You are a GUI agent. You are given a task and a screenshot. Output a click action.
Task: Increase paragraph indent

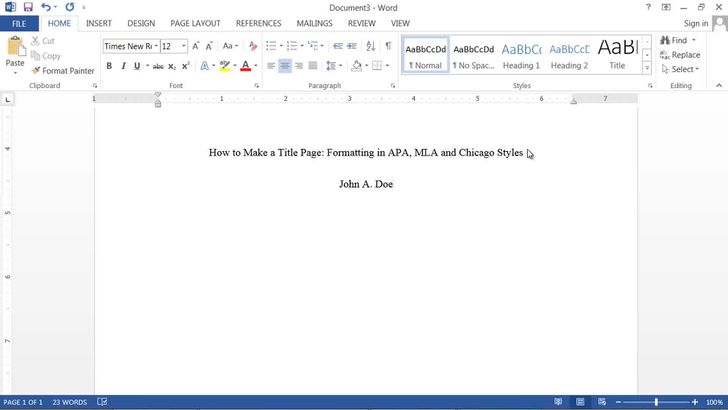(352, 46)
